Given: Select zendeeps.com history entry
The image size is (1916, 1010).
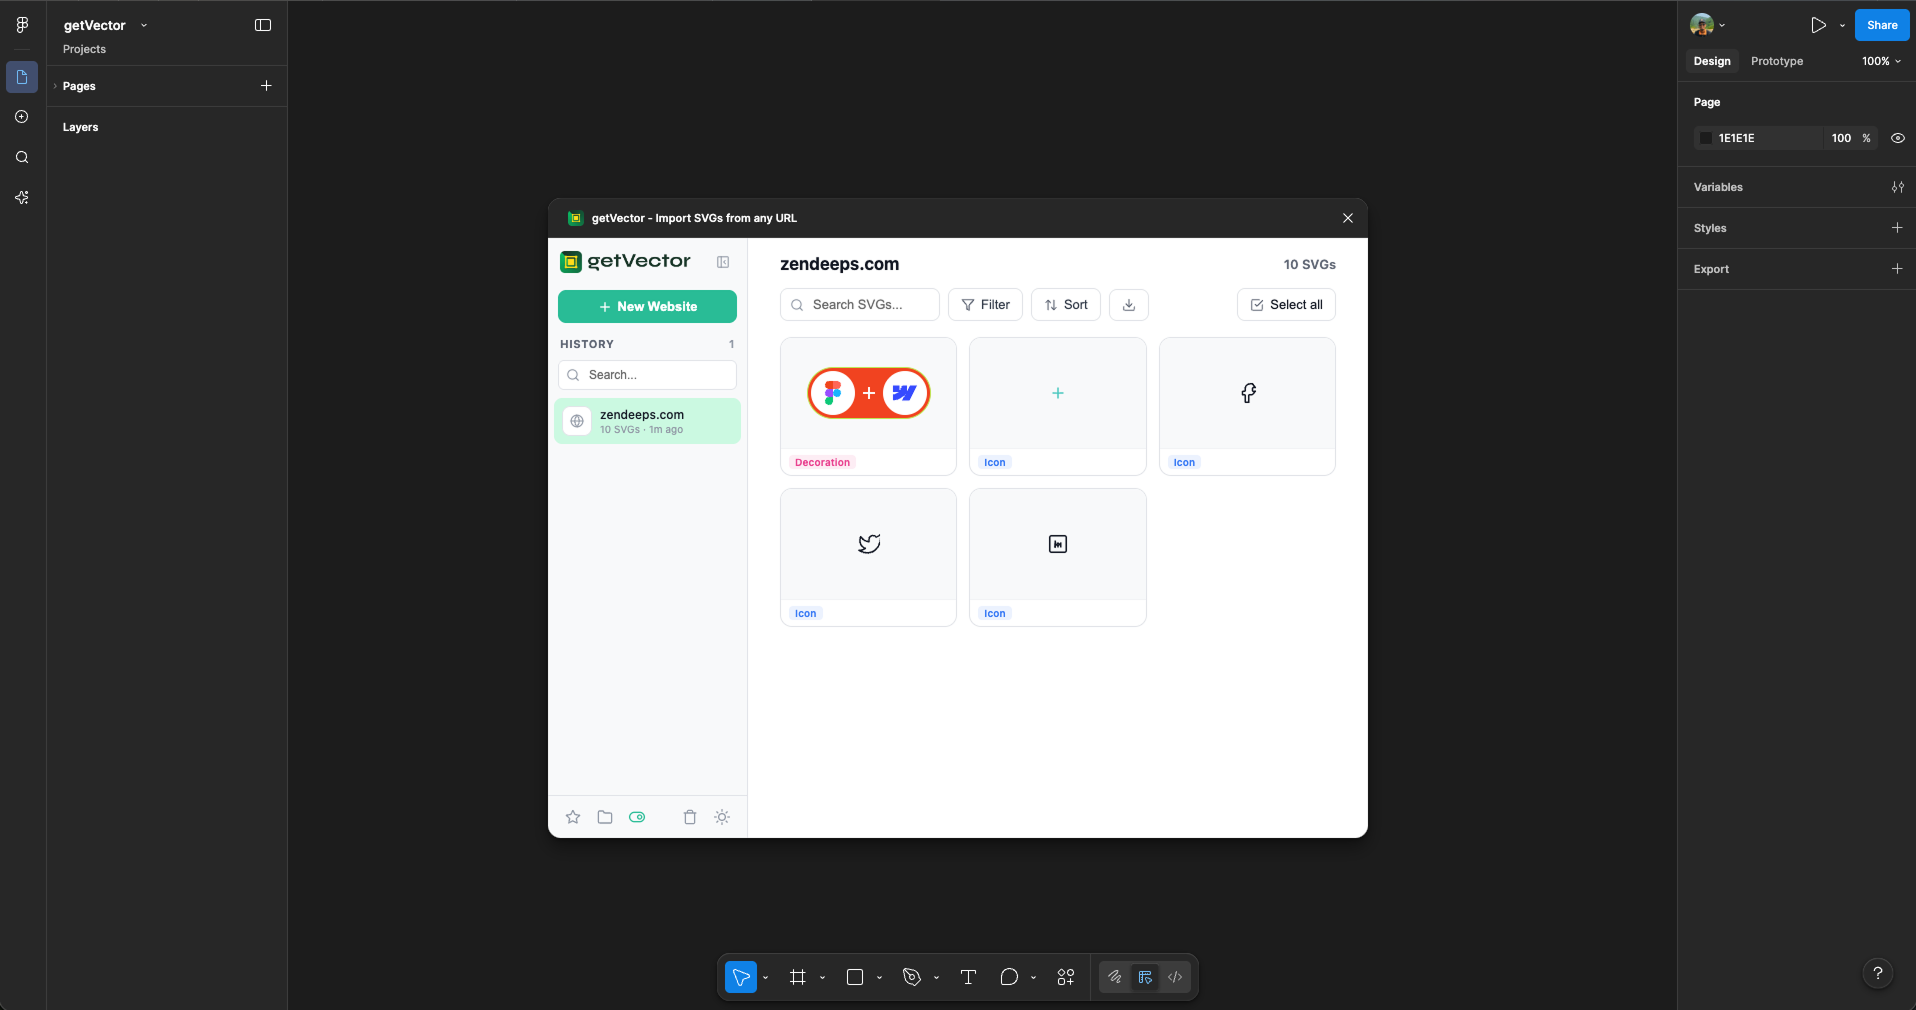Looking at the screenshot, I should click(647, 421).
